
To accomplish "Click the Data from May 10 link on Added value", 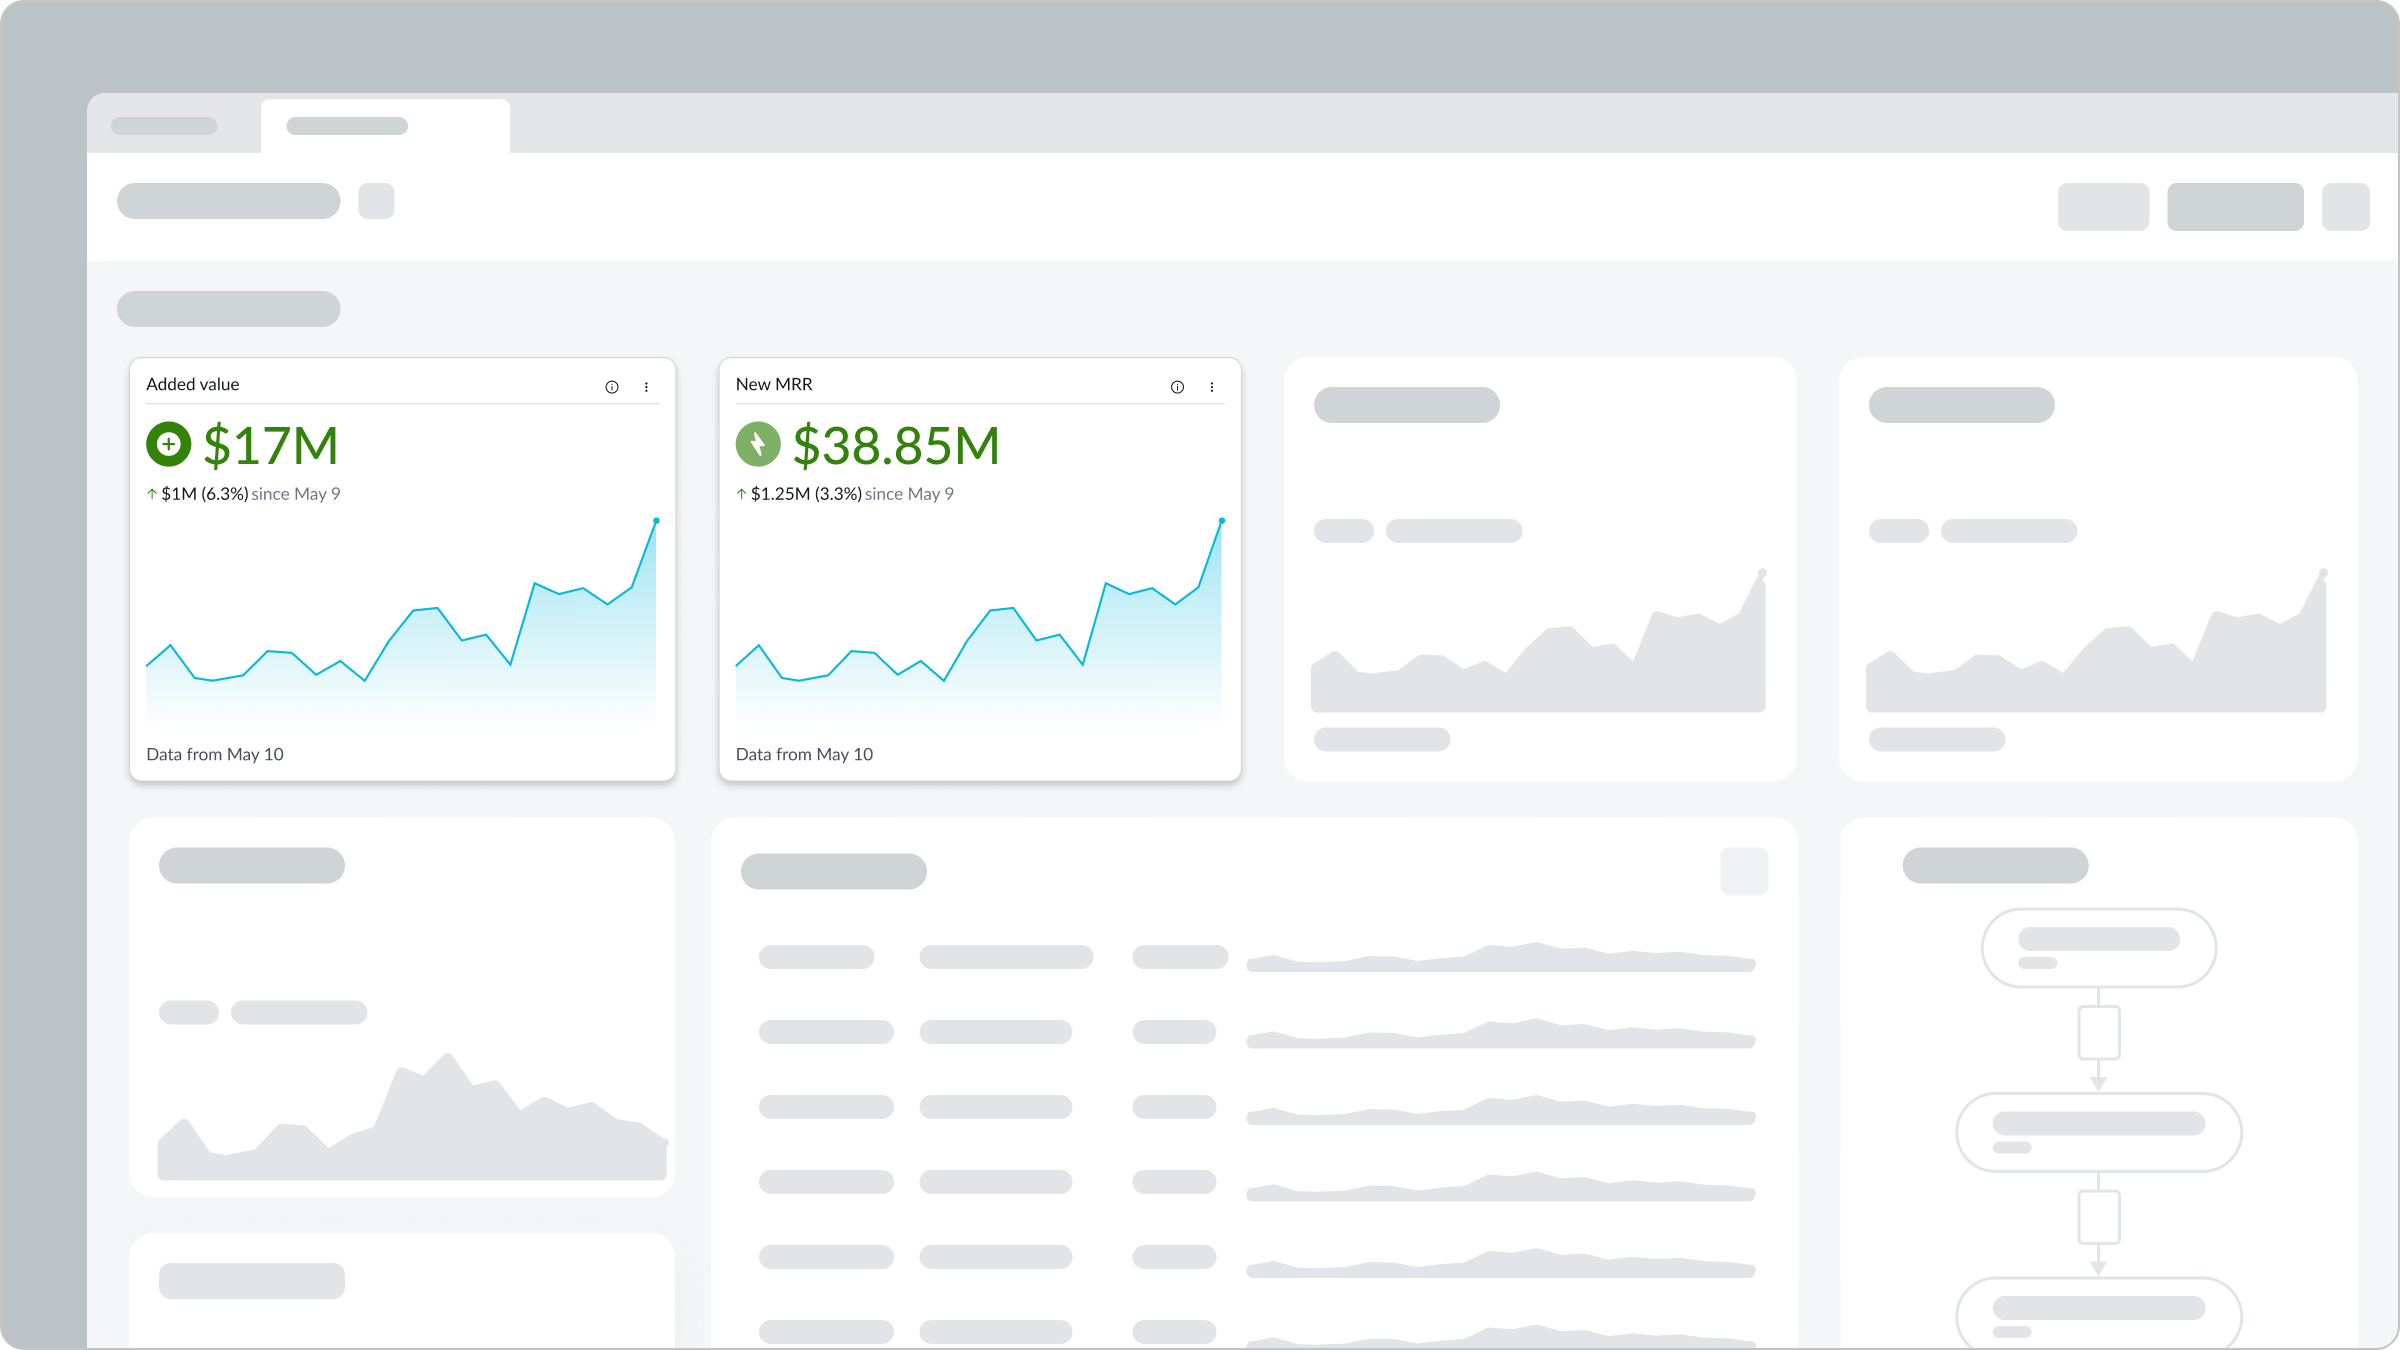I will point(215,754).
